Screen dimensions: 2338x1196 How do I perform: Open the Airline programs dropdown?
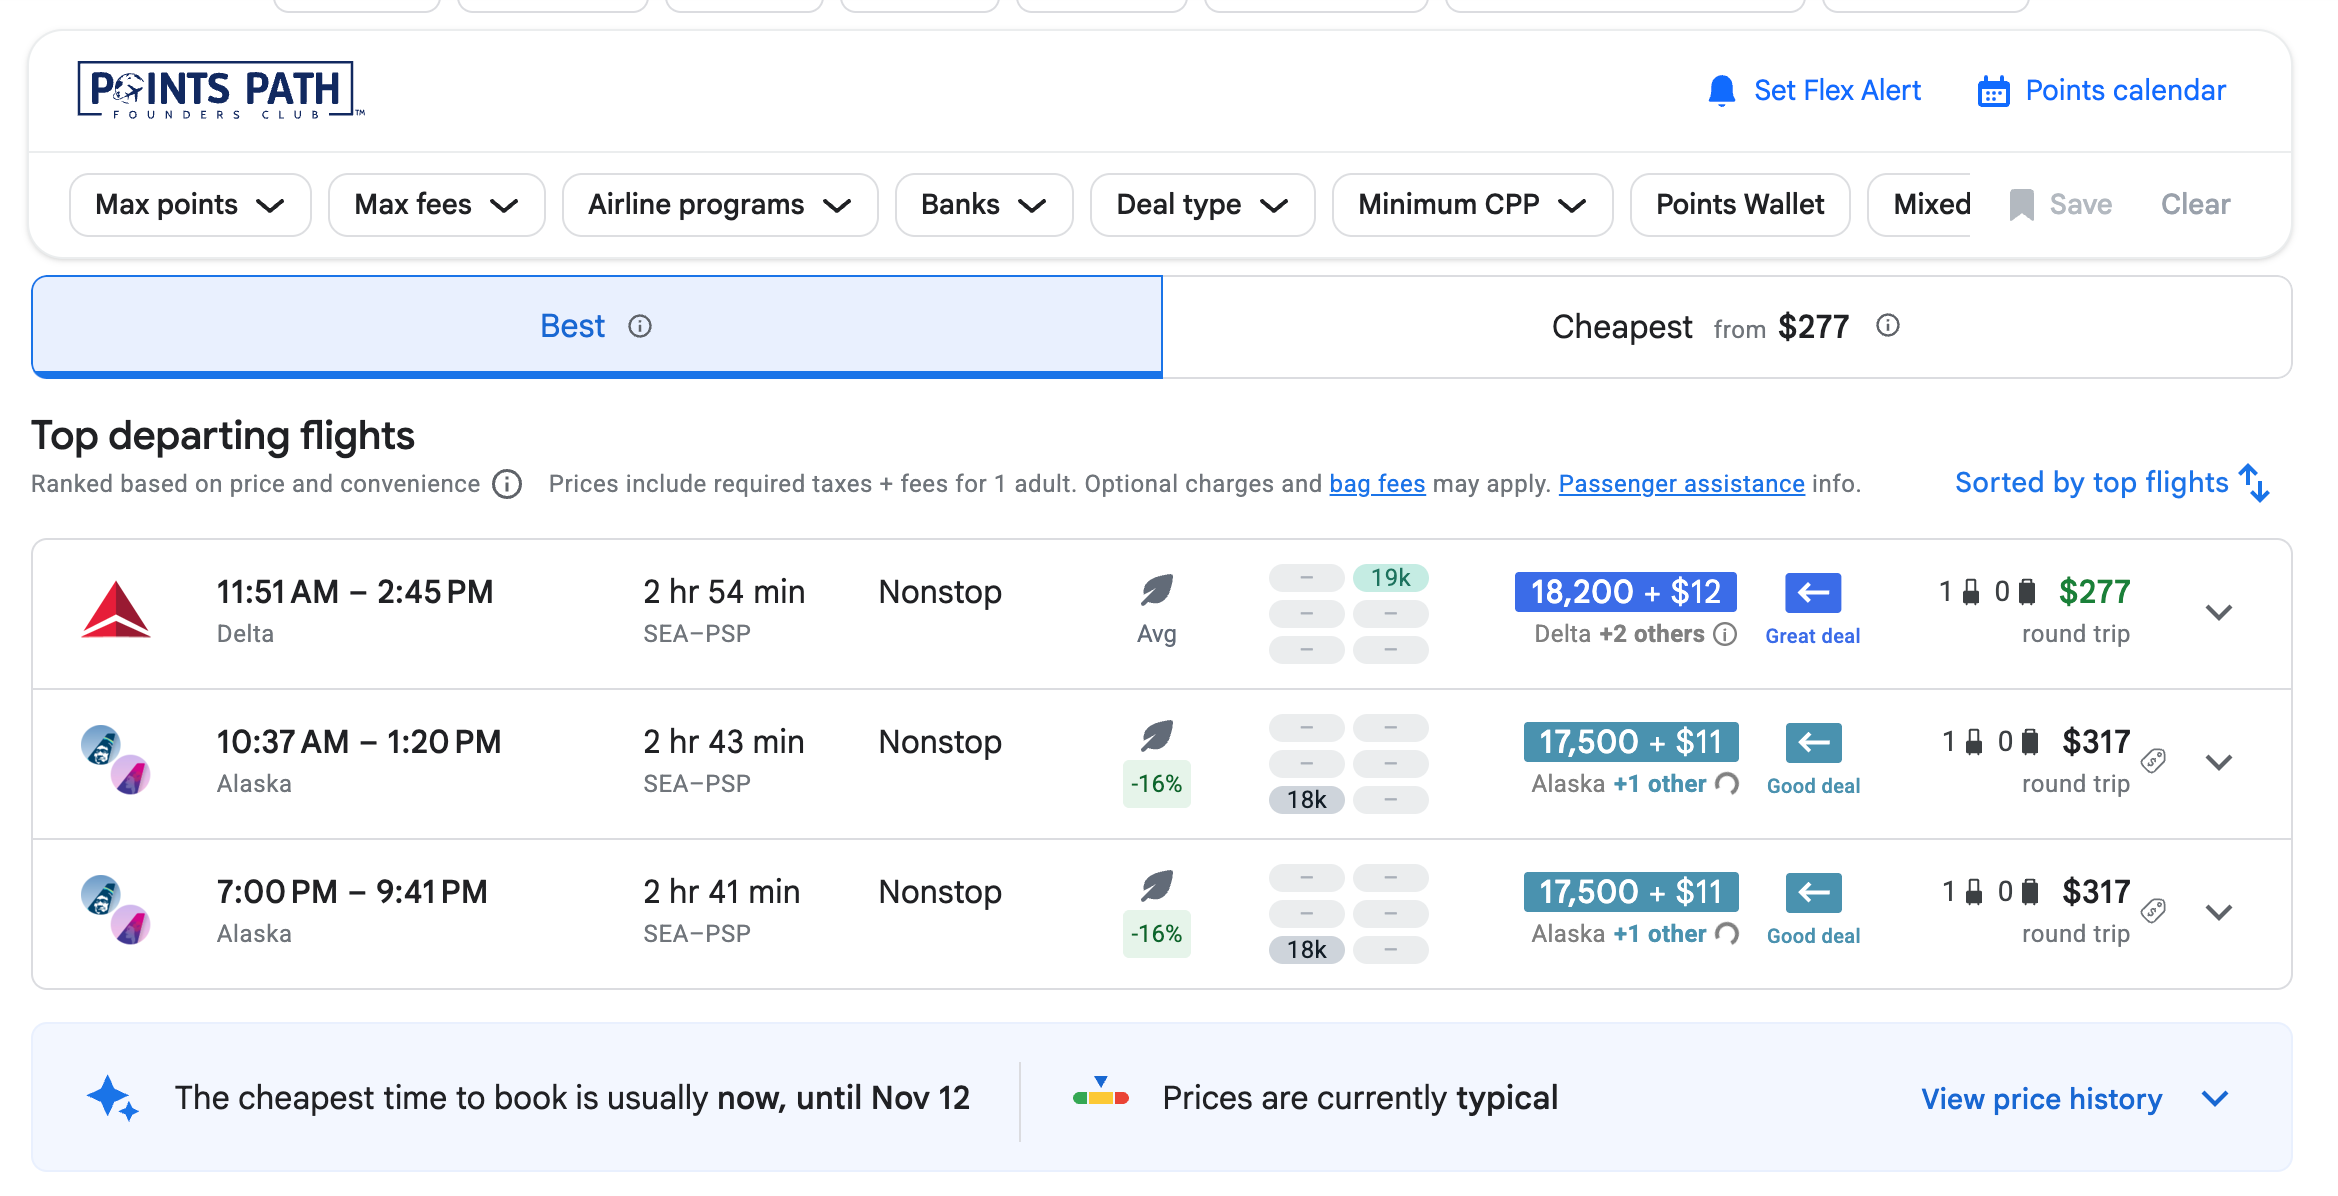[x=720, y=205]
